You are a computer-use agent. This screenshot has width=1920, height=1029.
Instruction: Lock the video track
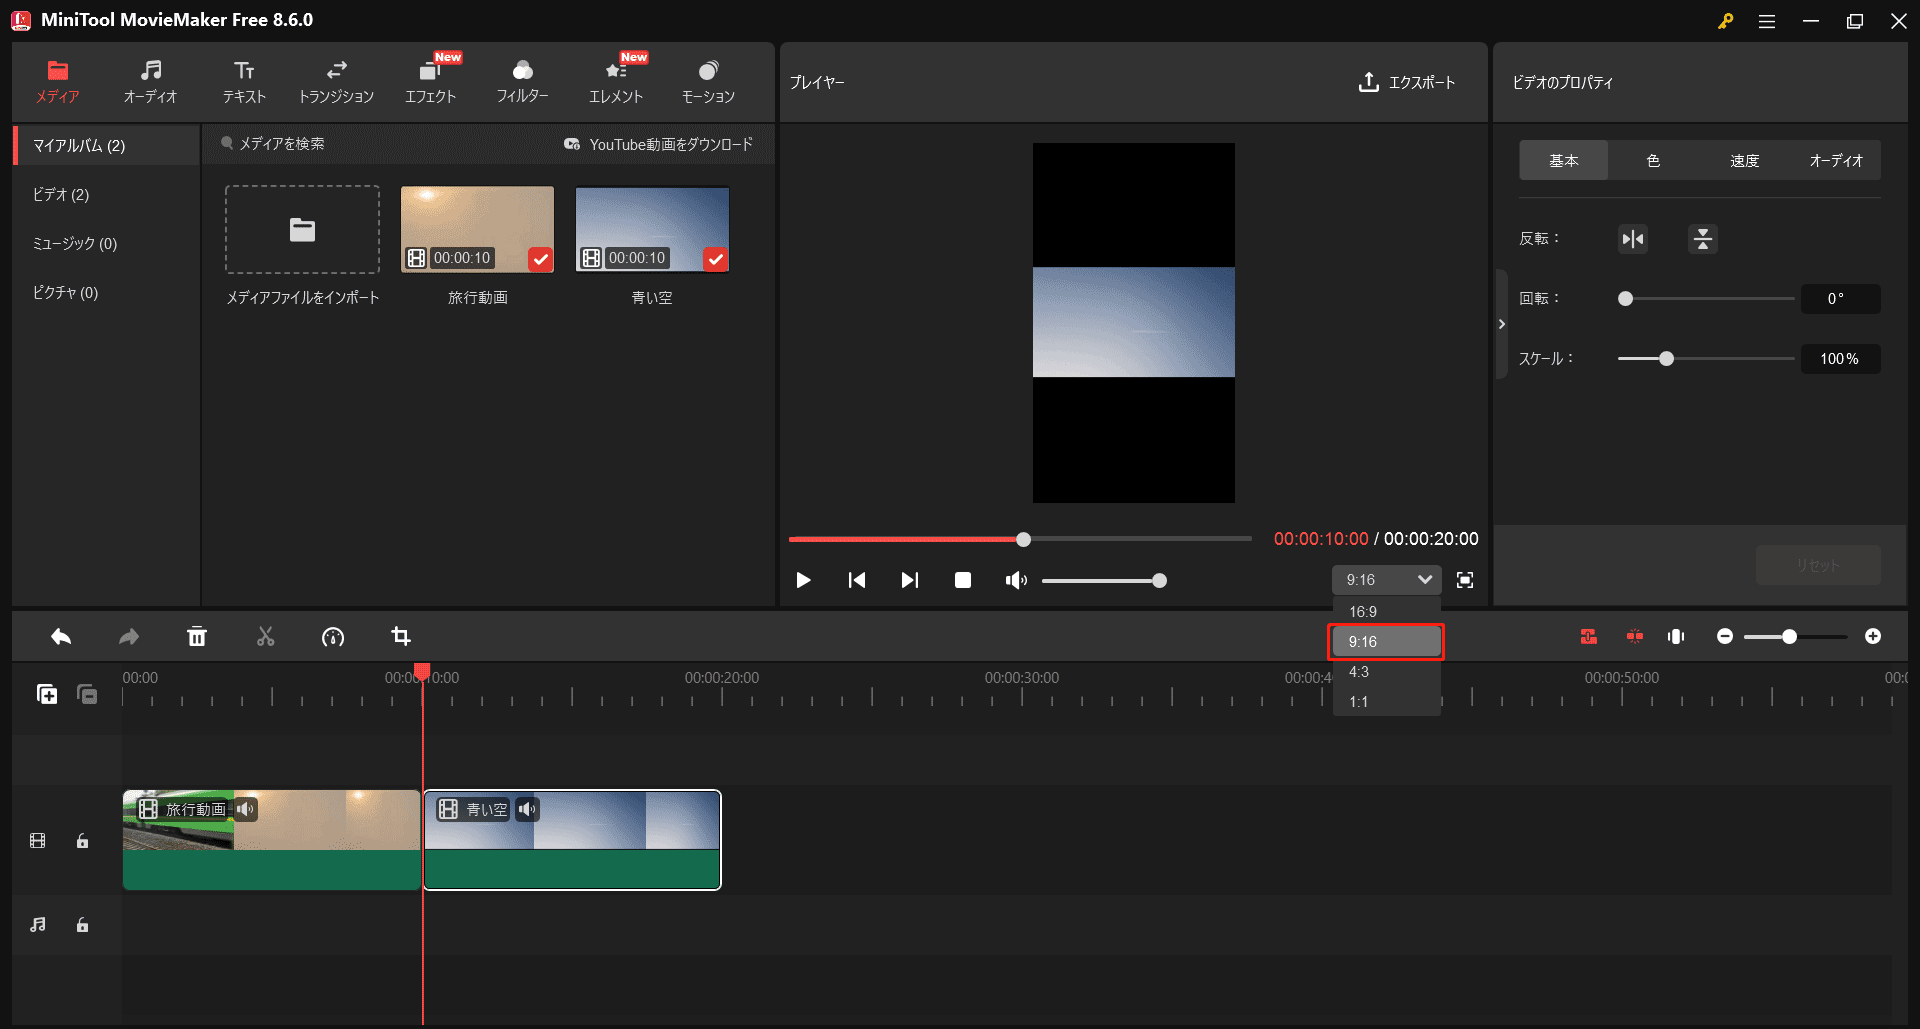tap(82, 840)
